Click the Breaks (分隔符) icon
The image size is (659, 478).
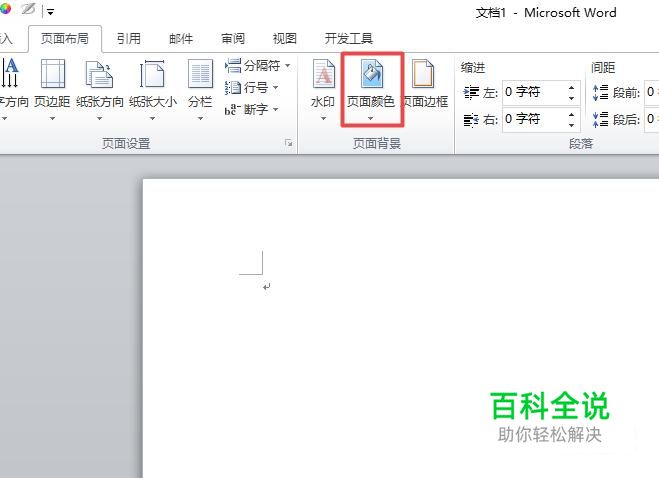click(x=232, y=66)
